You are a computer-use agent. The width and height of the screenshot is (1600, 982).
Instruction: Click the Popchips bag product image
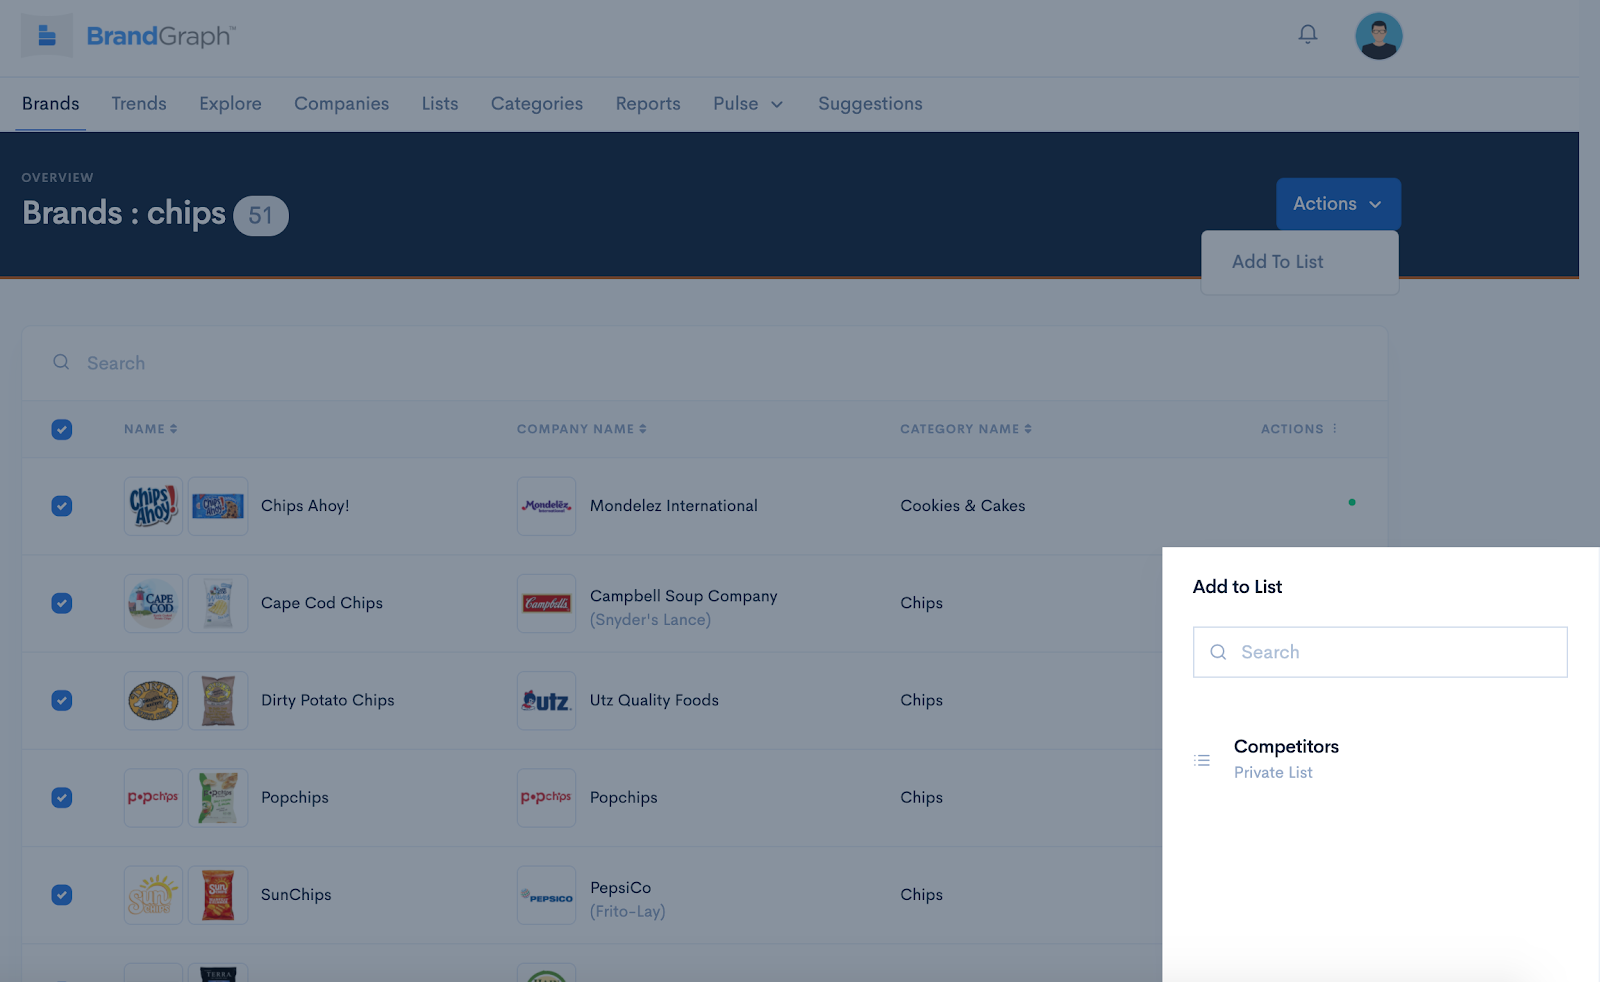(218, 797)
